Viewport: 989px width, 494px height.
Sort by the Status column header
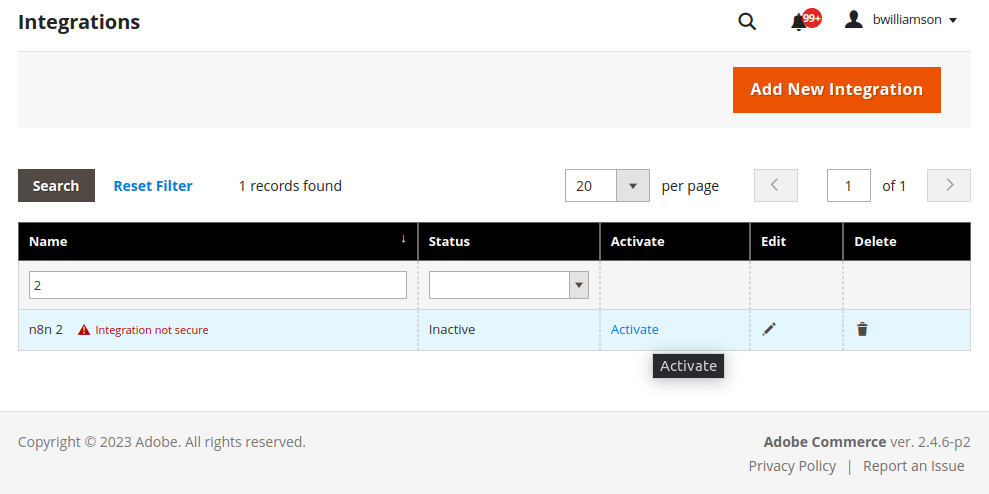(449, 242)
